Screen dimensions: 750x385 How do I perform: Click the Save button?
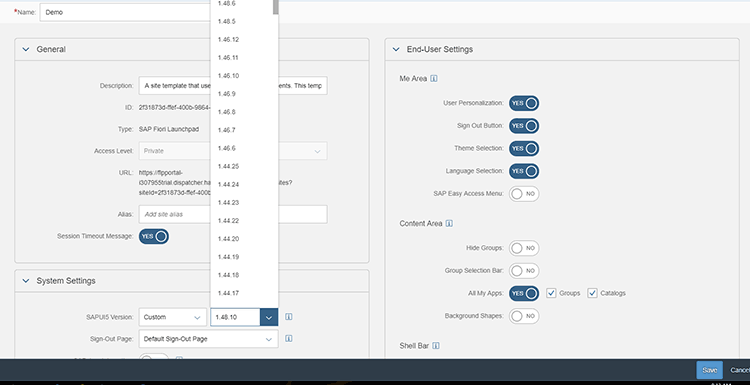click(709, 370)
